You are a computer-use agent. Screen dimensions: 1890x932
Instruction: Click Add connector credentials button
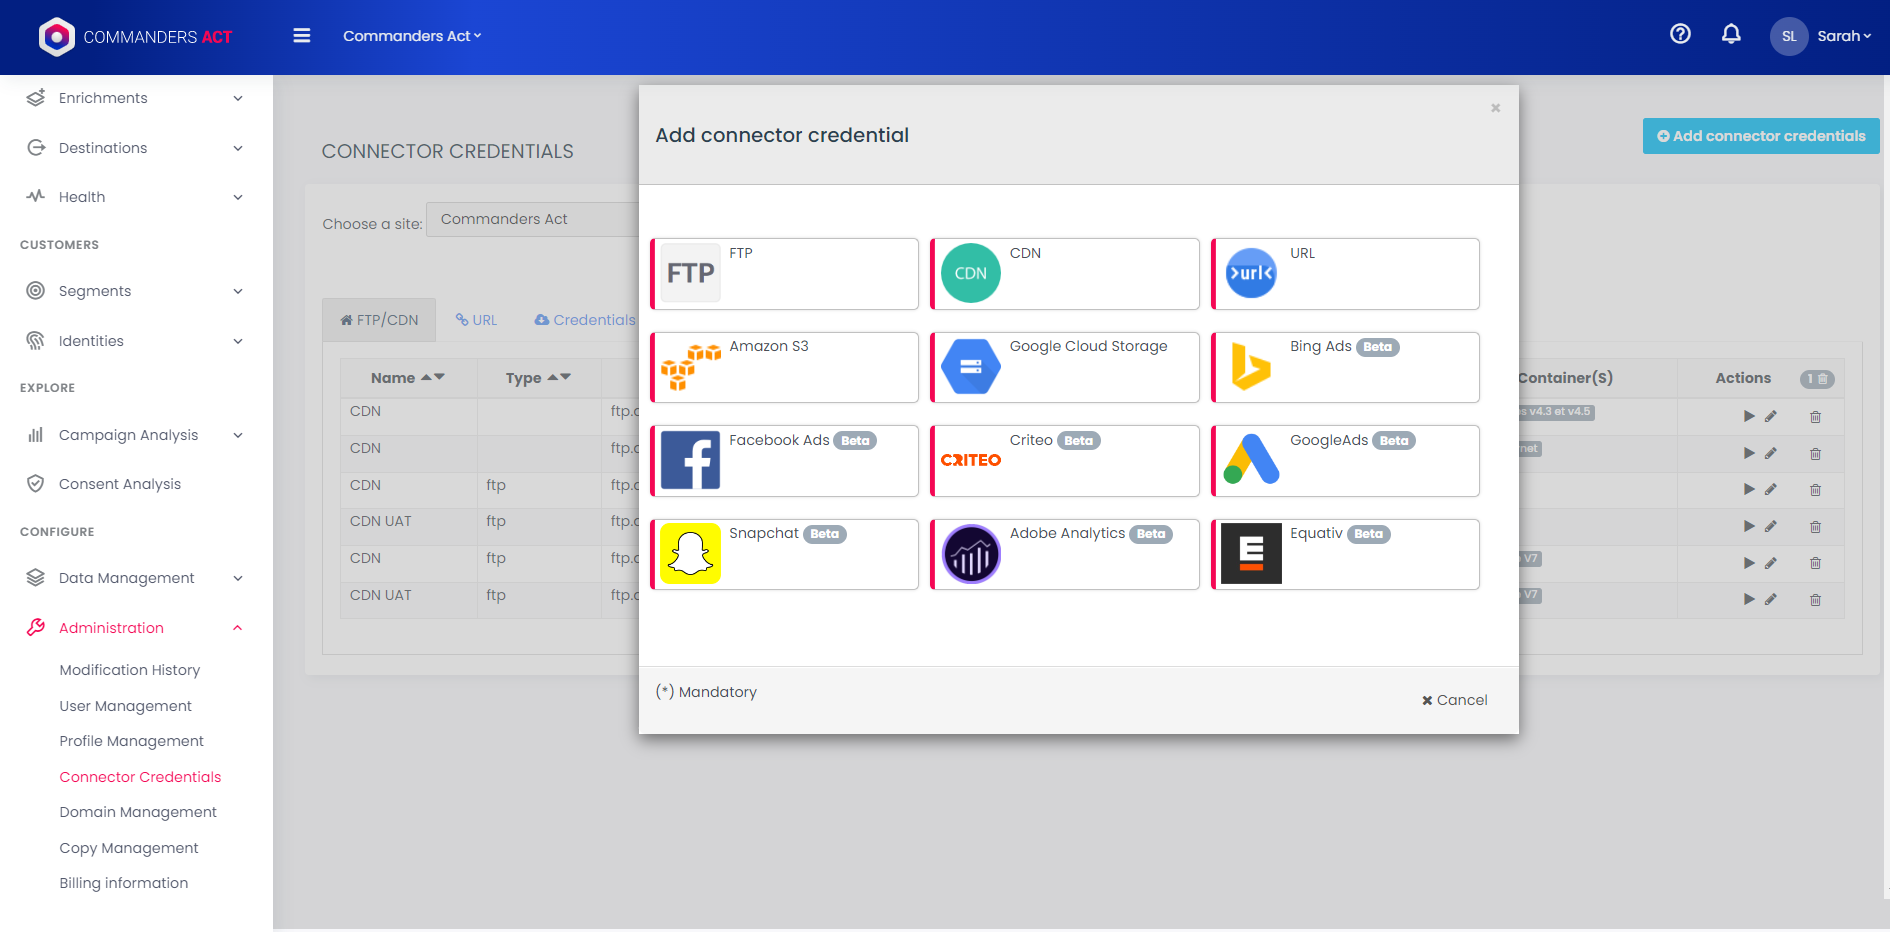coord(1760,136)
